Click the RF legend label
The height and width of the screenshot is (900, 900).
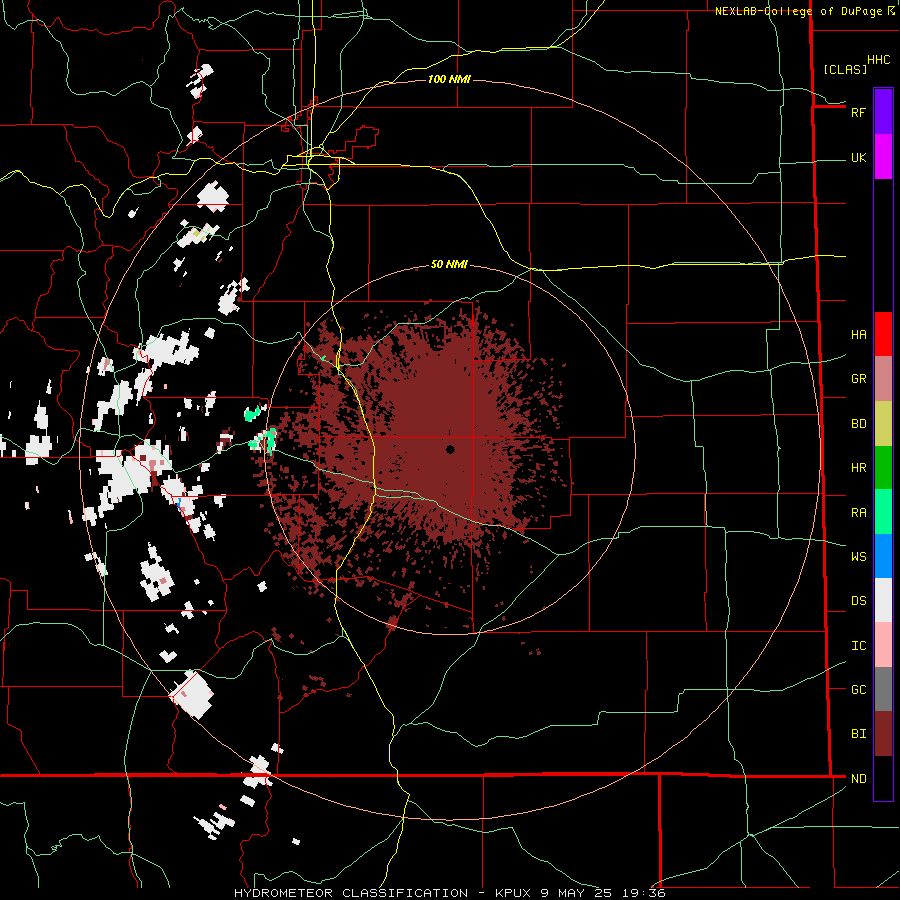point(858,112)
